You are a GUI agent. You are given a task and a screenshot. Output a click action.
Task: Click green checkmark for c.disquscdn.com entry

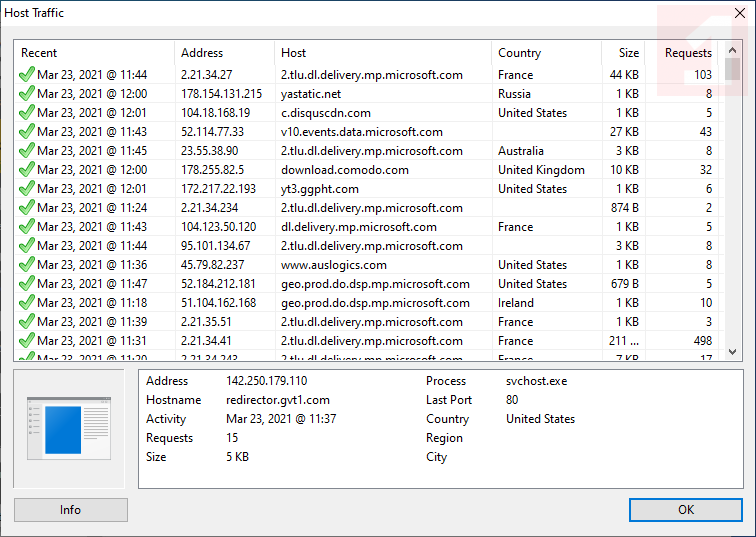pos(27,113)
